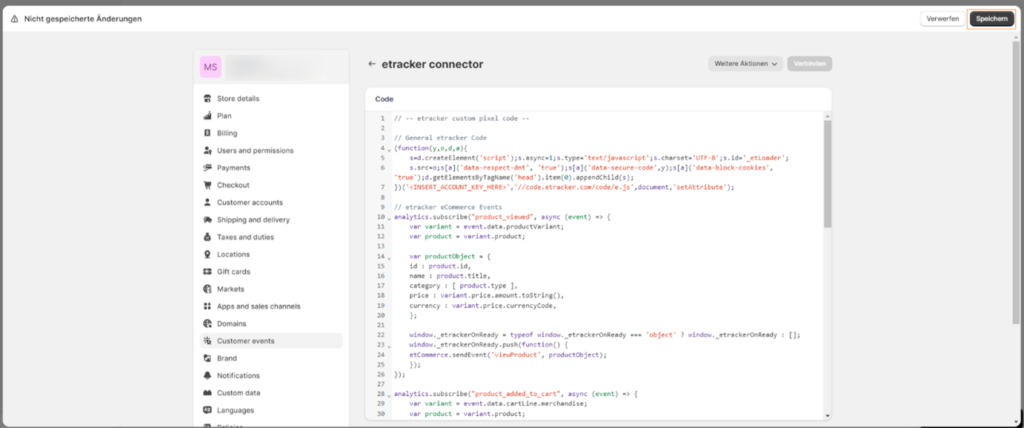Click the Users and permissions icon
Viewport: 1024px width, 428px height.
[208, 150]
